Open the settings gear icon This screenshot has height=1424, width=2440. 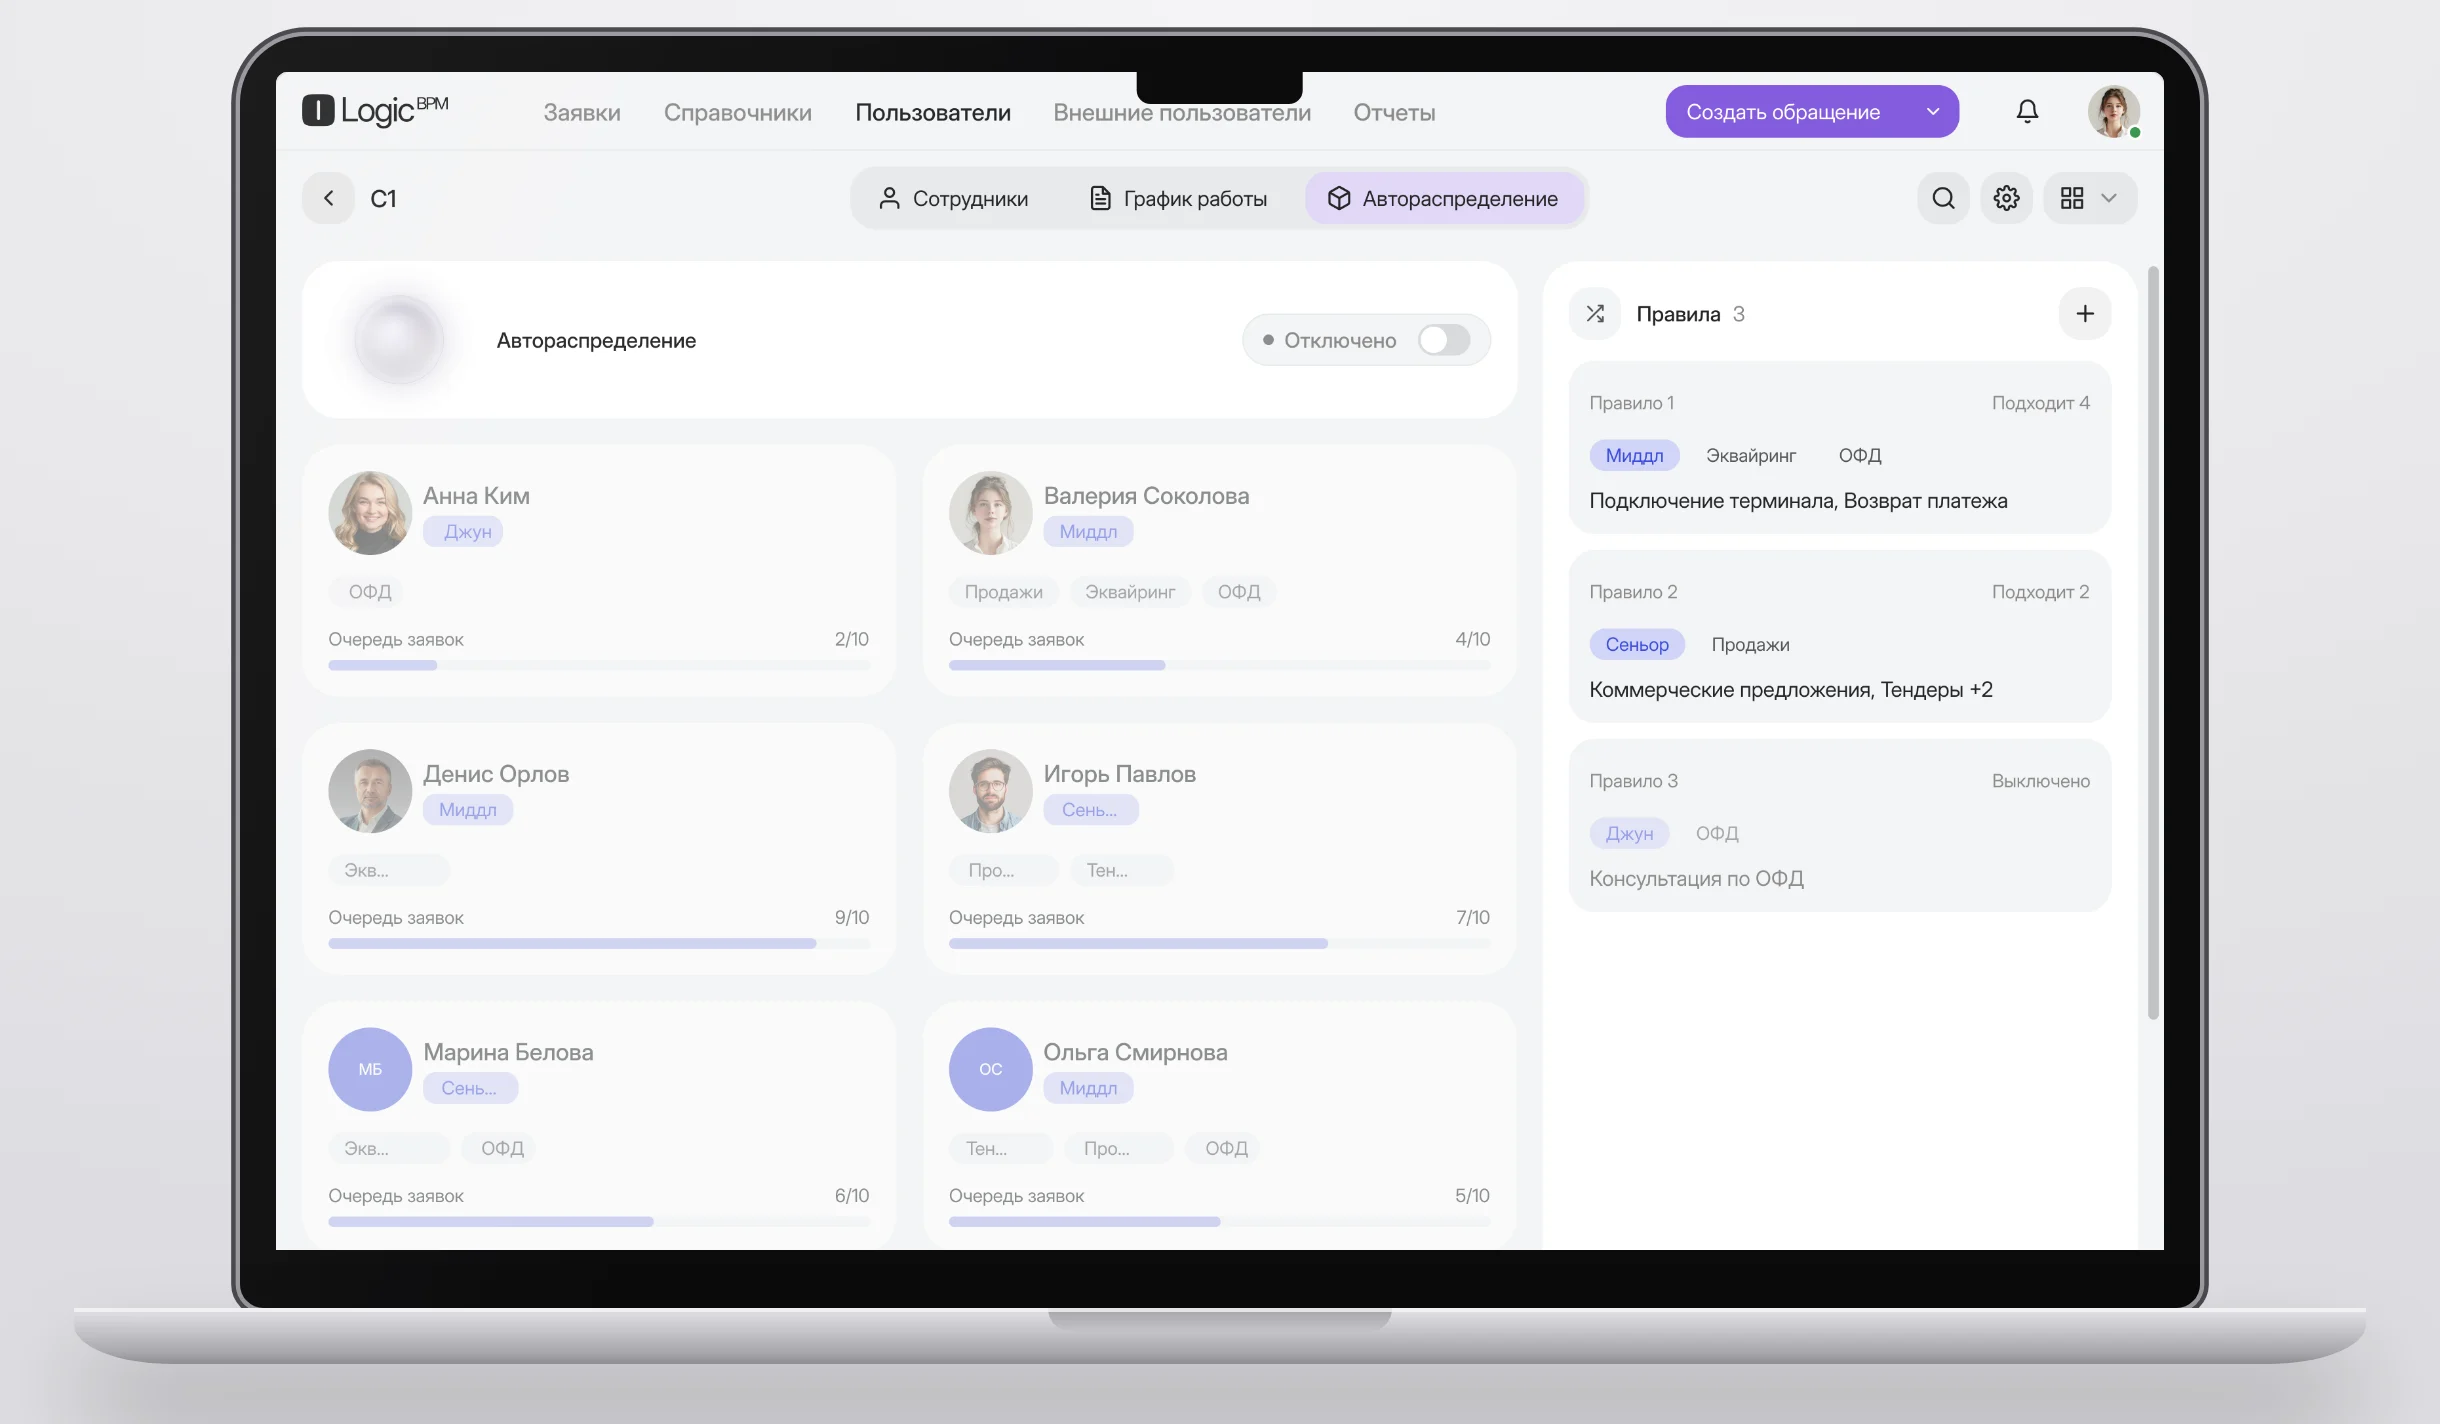click(2006, 198)
